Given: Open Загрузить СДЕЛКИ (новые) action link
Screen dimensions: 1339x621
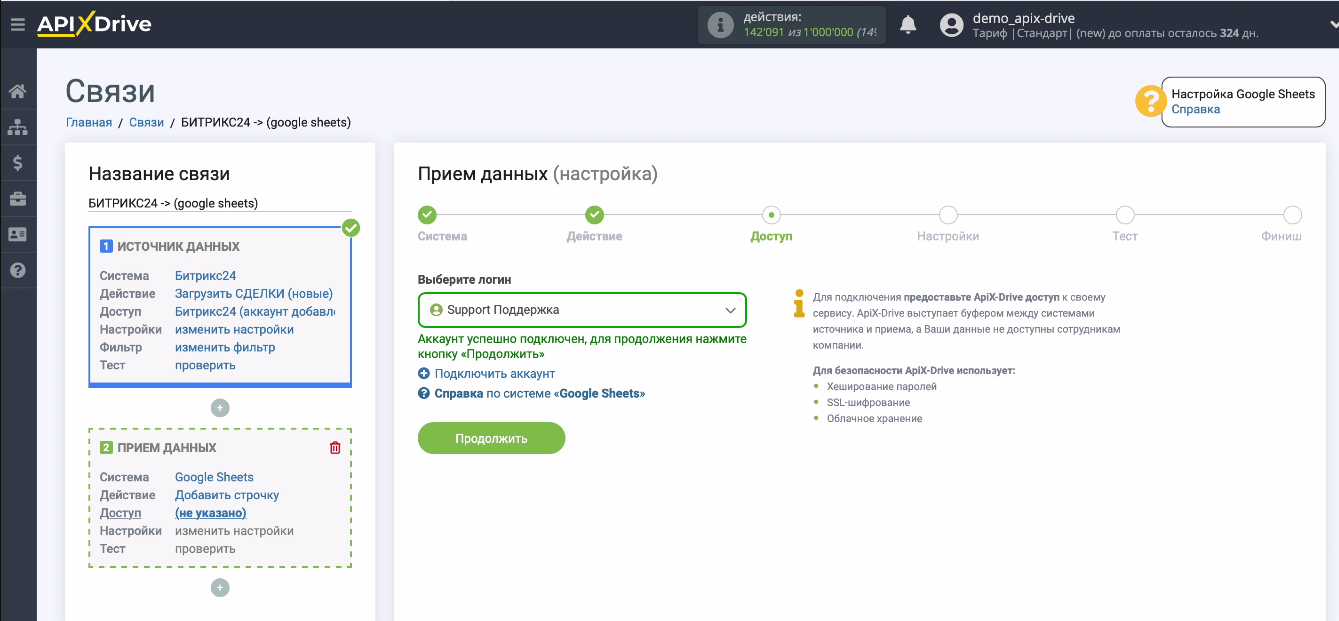Looking at the screenshot, I should pos(254,294).
